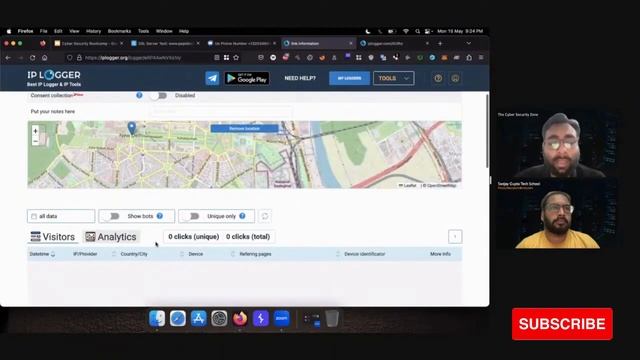The width and height of the screenshot is (640, 360).
Task: Click the Remove location button
Action: 244,129
